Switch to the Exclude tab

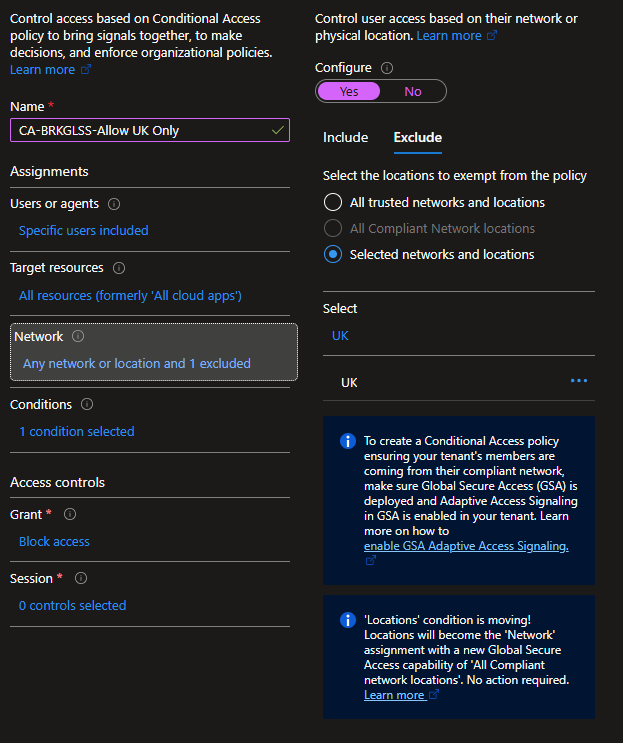(x=418, y=137)
